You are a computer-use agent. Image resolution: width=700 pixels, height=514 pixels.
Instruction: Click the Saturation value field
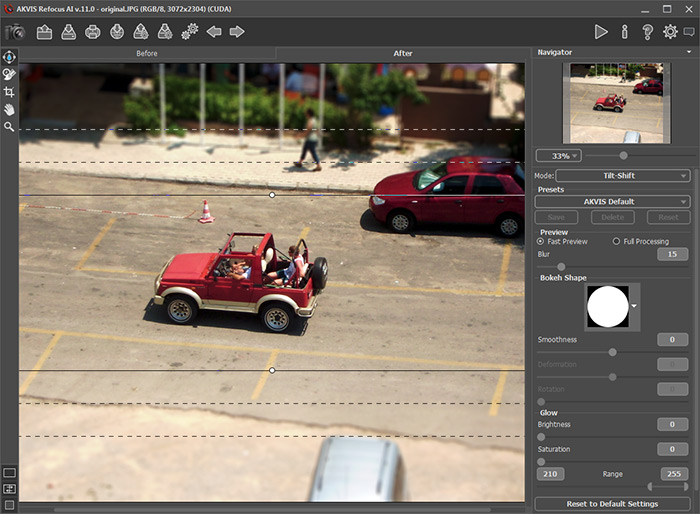[672, 449]
